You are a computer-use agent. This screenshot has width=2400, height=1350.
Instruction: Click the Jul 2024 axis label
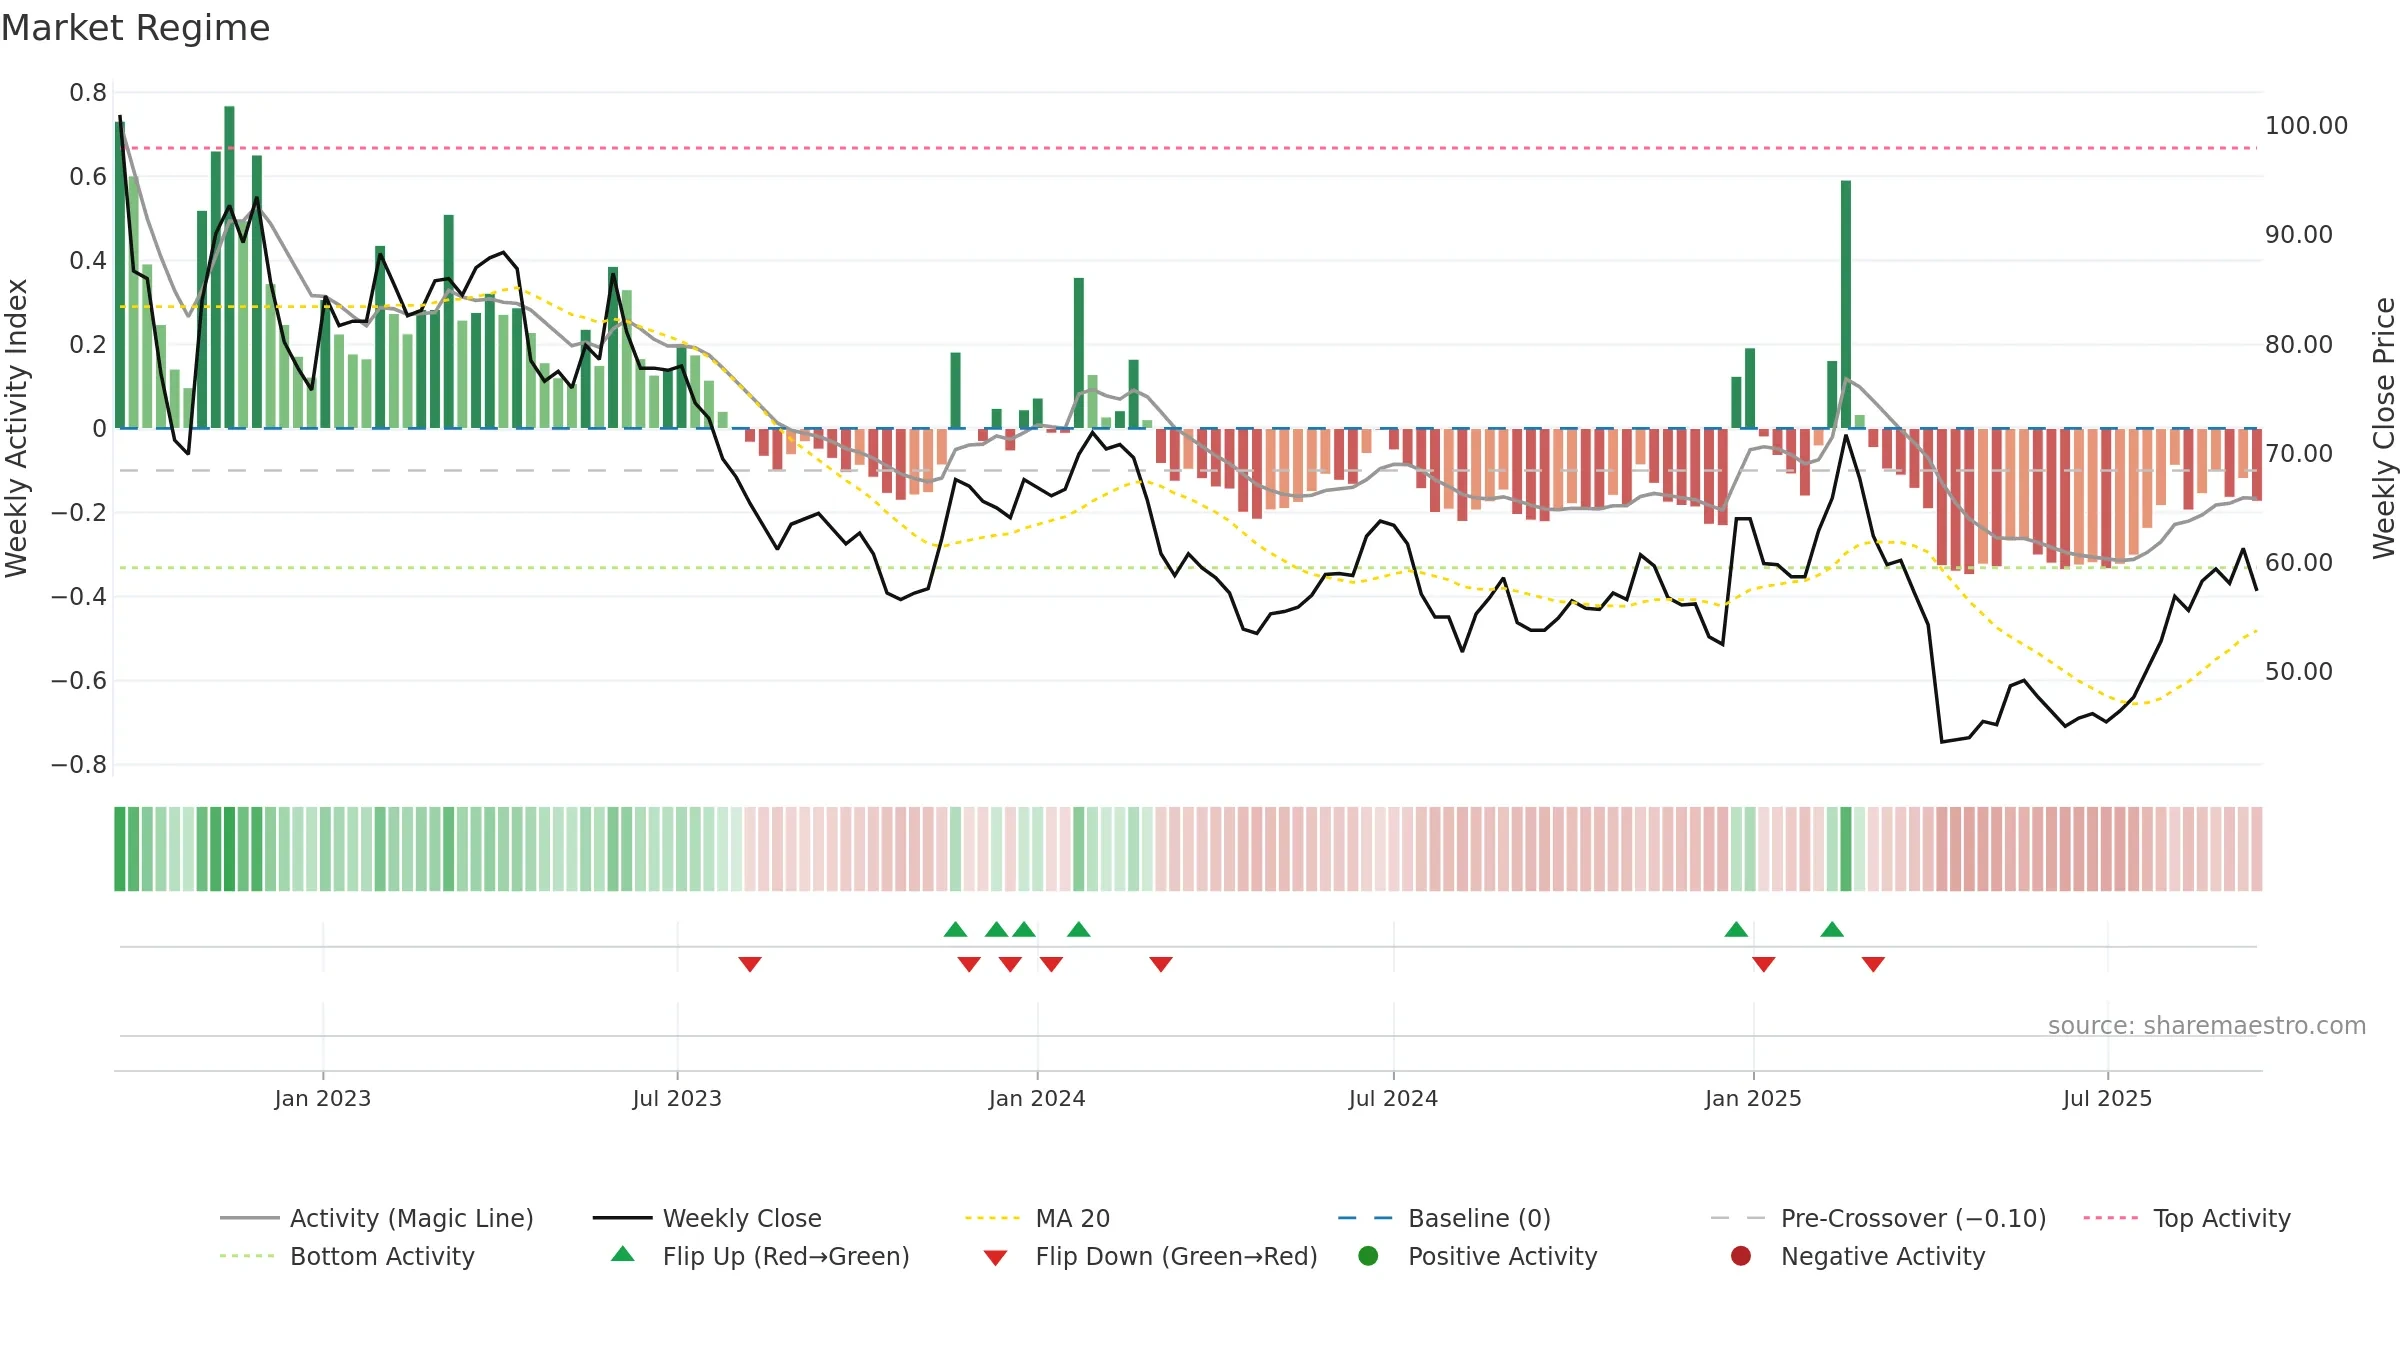coord(1393,1098)
